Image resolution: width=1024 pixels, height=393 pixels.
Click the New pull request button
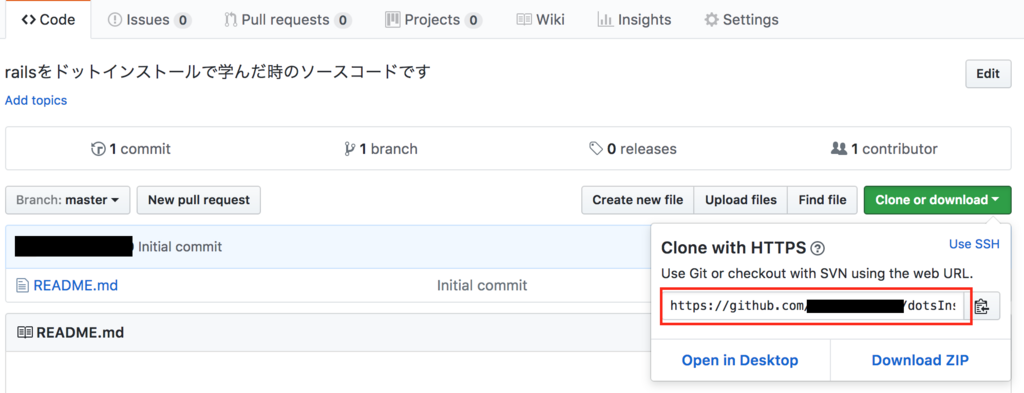pos(199,200)
